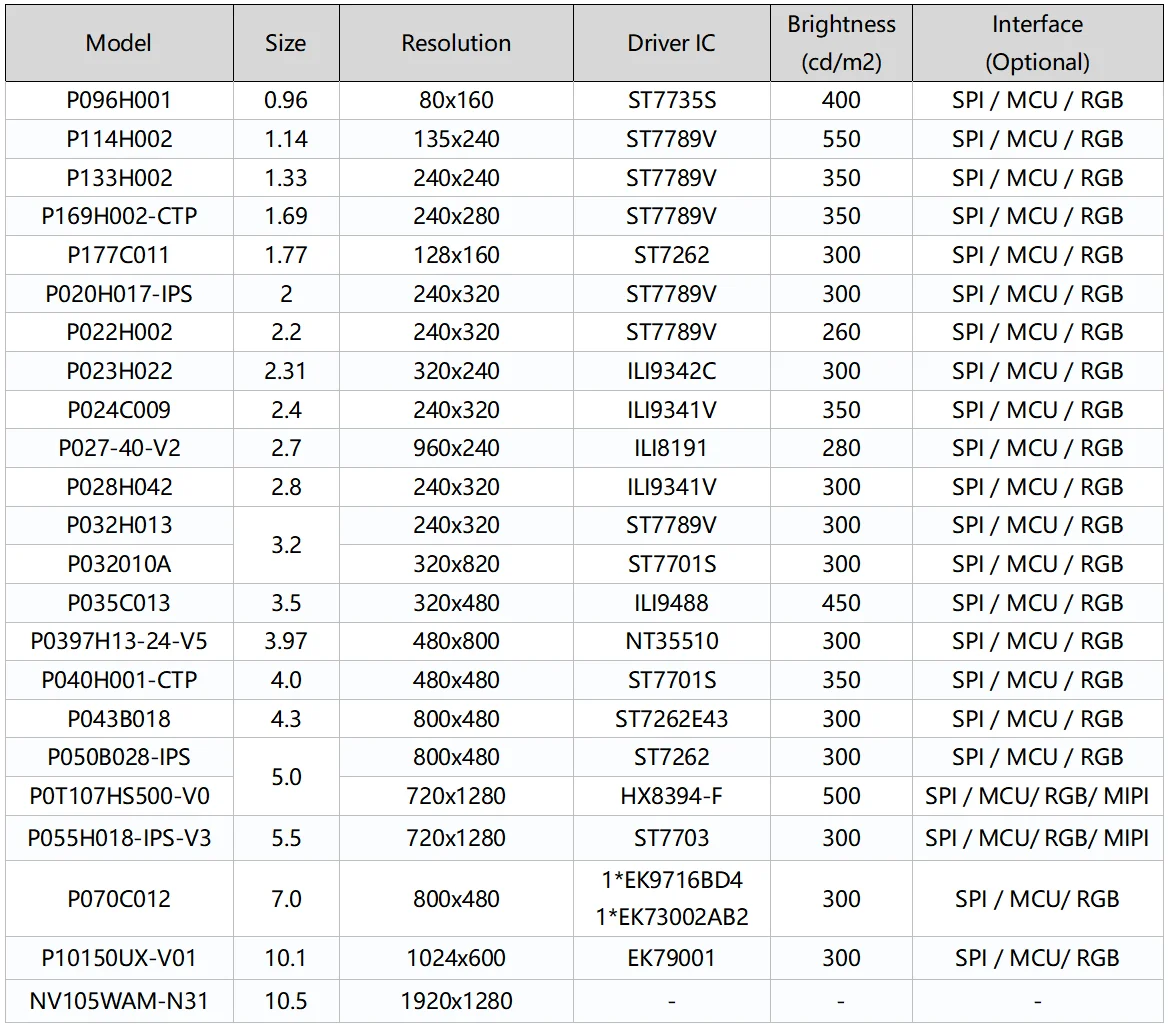Select the NT35510 driver IC cell

671,641
